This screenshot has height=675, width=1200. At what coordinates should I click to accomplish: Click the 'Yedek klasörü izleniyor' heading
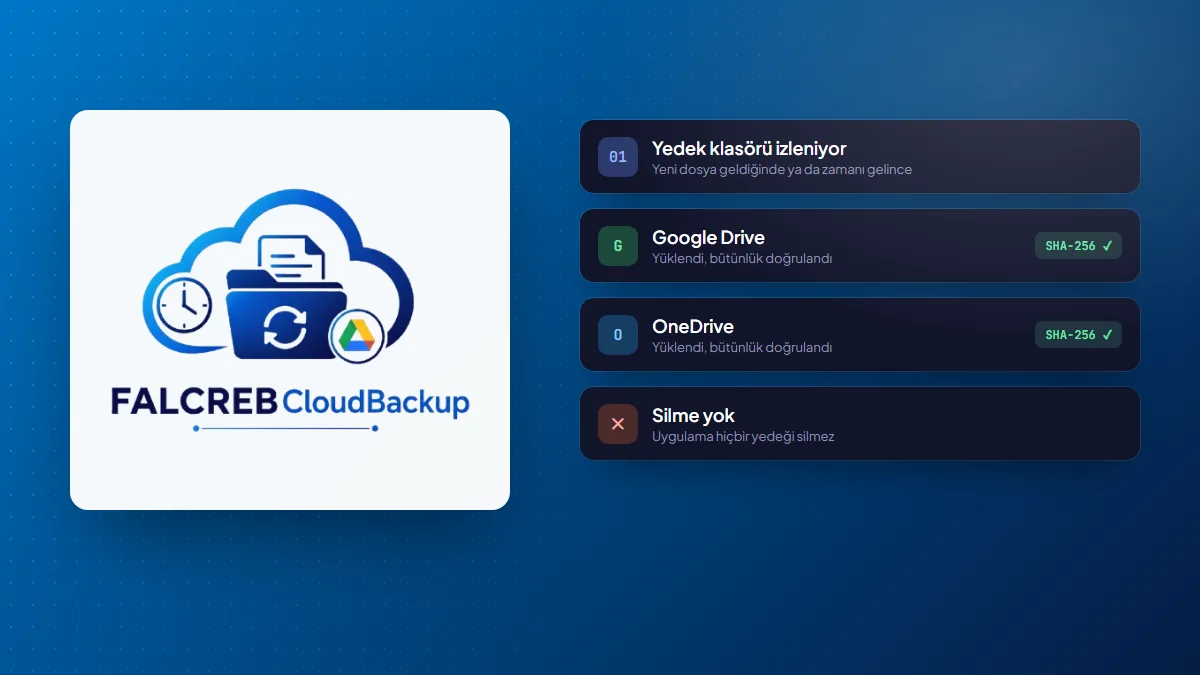coord(749,148)
